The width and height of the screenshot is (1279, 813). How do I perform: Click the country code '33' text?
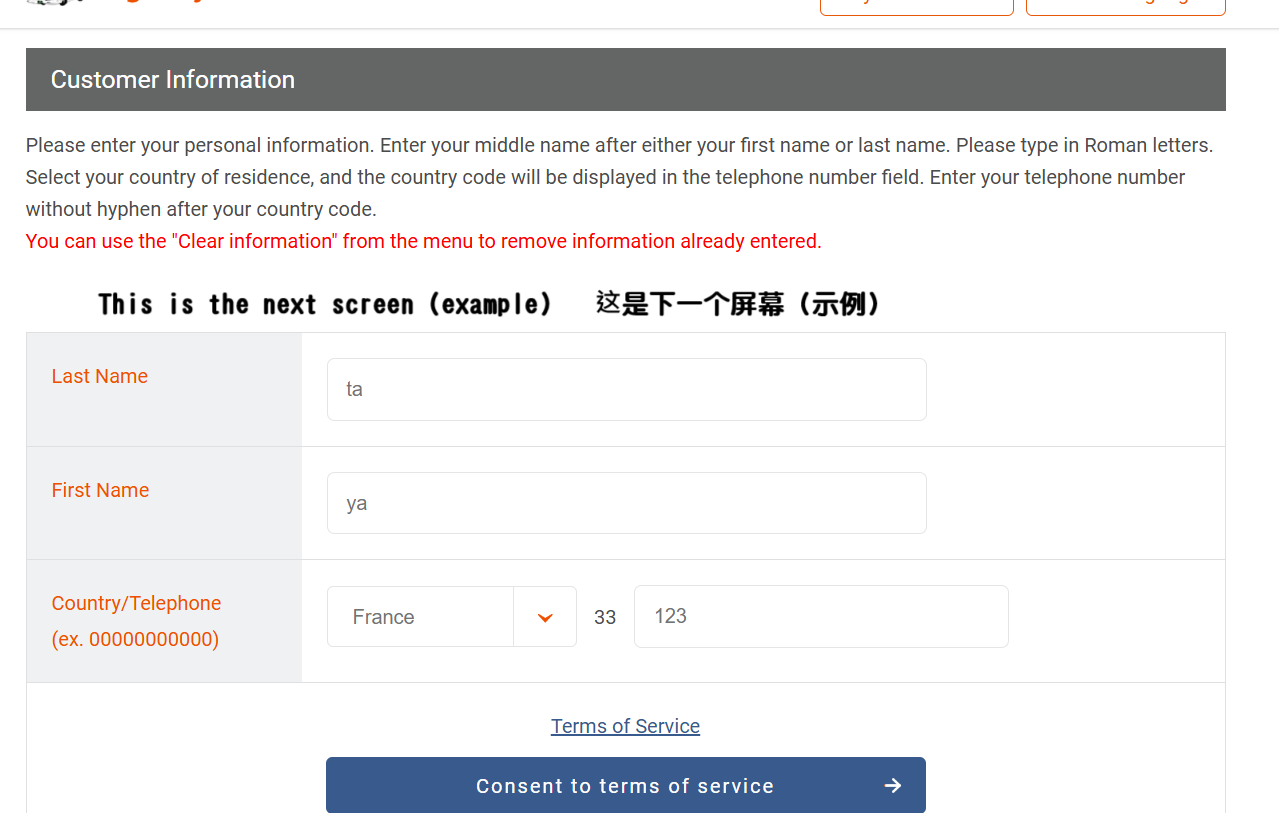point(604,617)
